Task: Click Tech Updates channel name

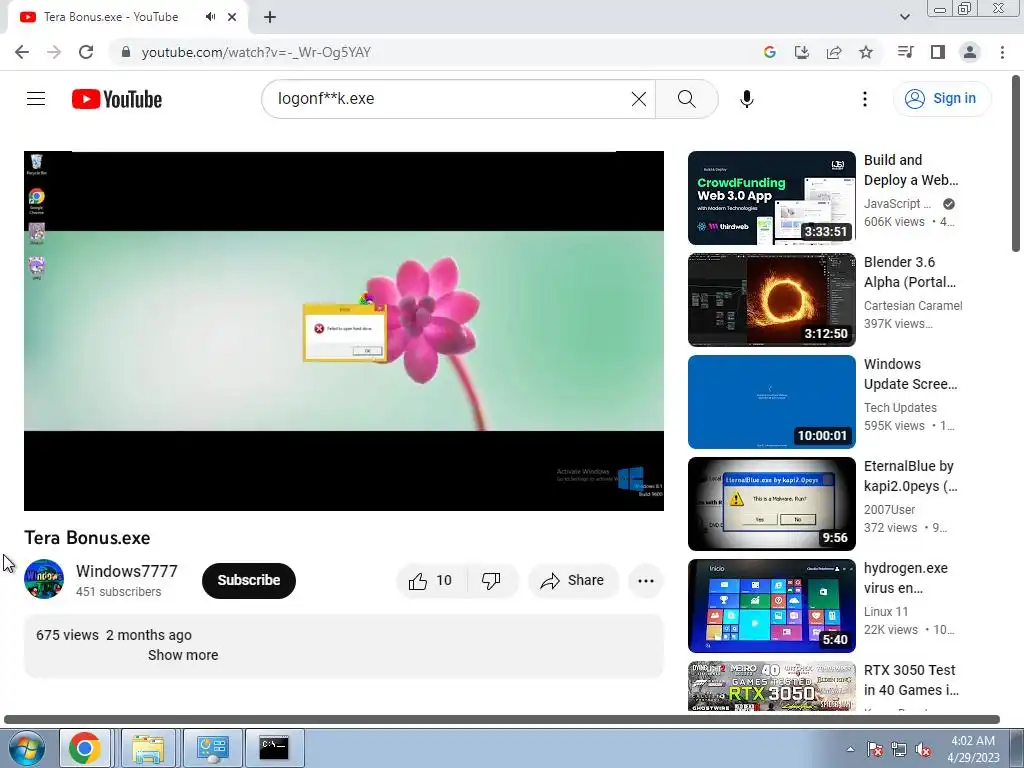Action: pyautogui.click(x=900, y=408)
